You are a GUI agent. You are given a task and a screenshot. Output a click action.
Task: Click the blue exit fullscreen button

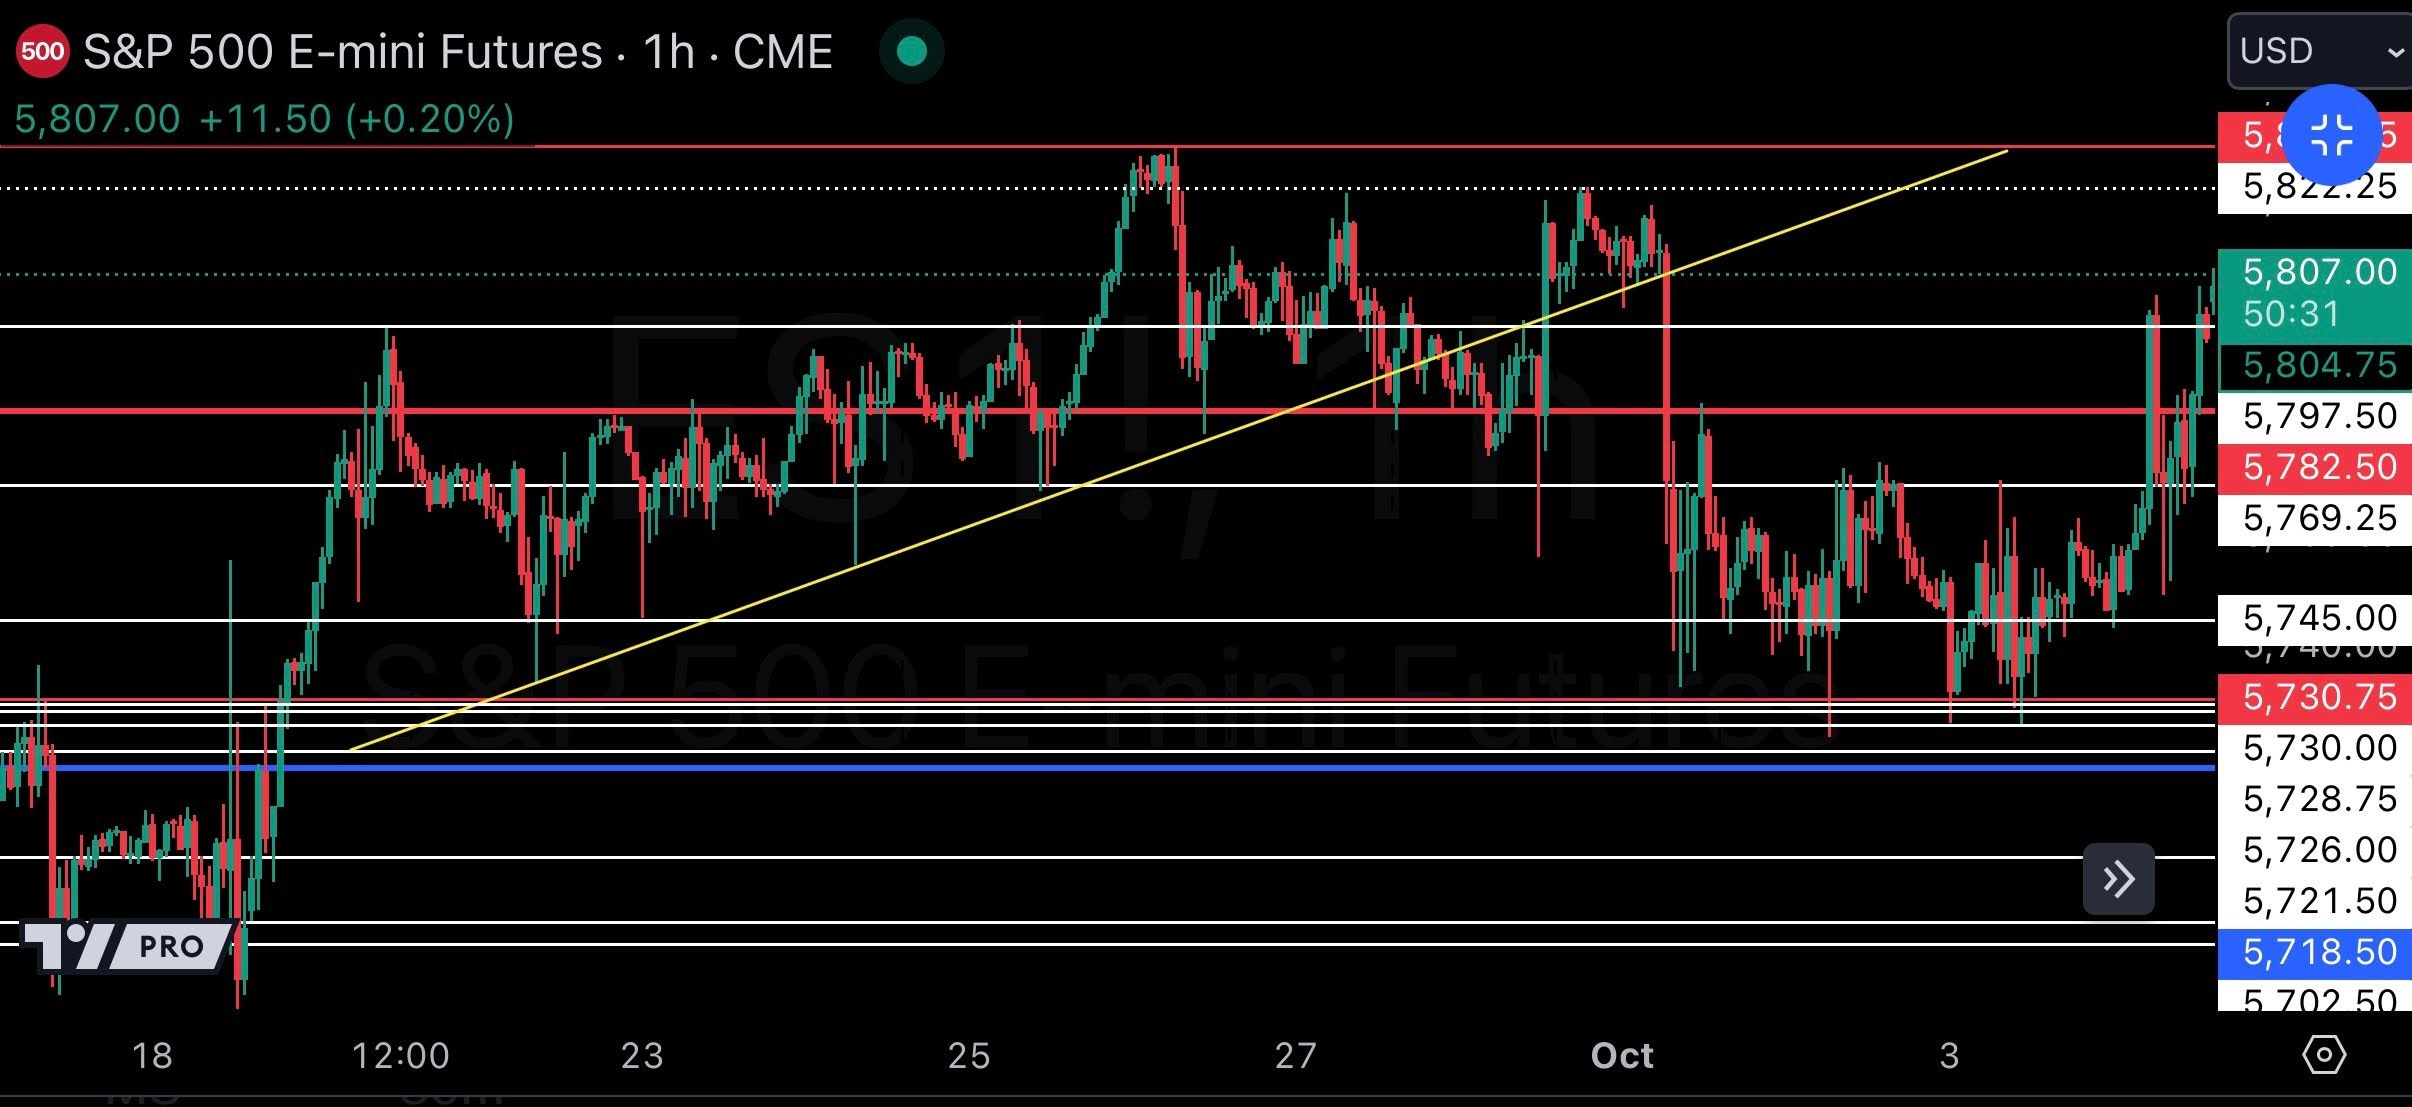[2331, 135]
